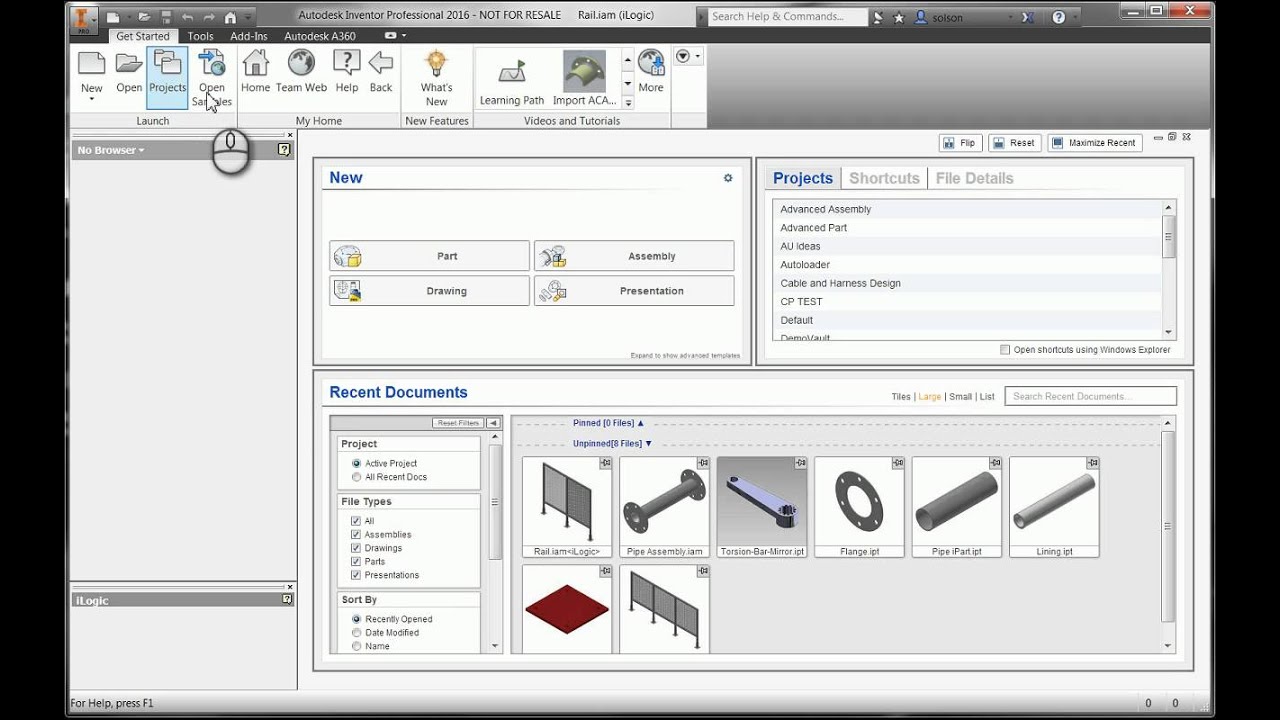Image resolution: width=1280 pixels, height=720 pixels.
Task: Open a file with the Open ribbon icon
Action: 129,64
